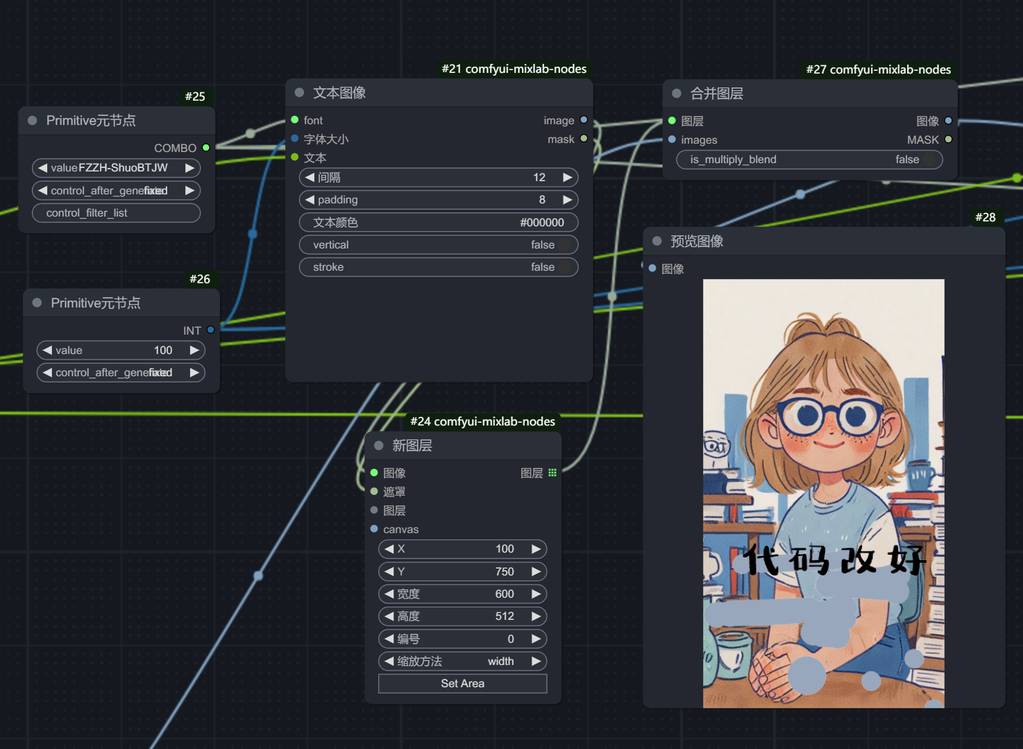
Task: Change control_after_generate on node #26
Action: tap(120, 372)
